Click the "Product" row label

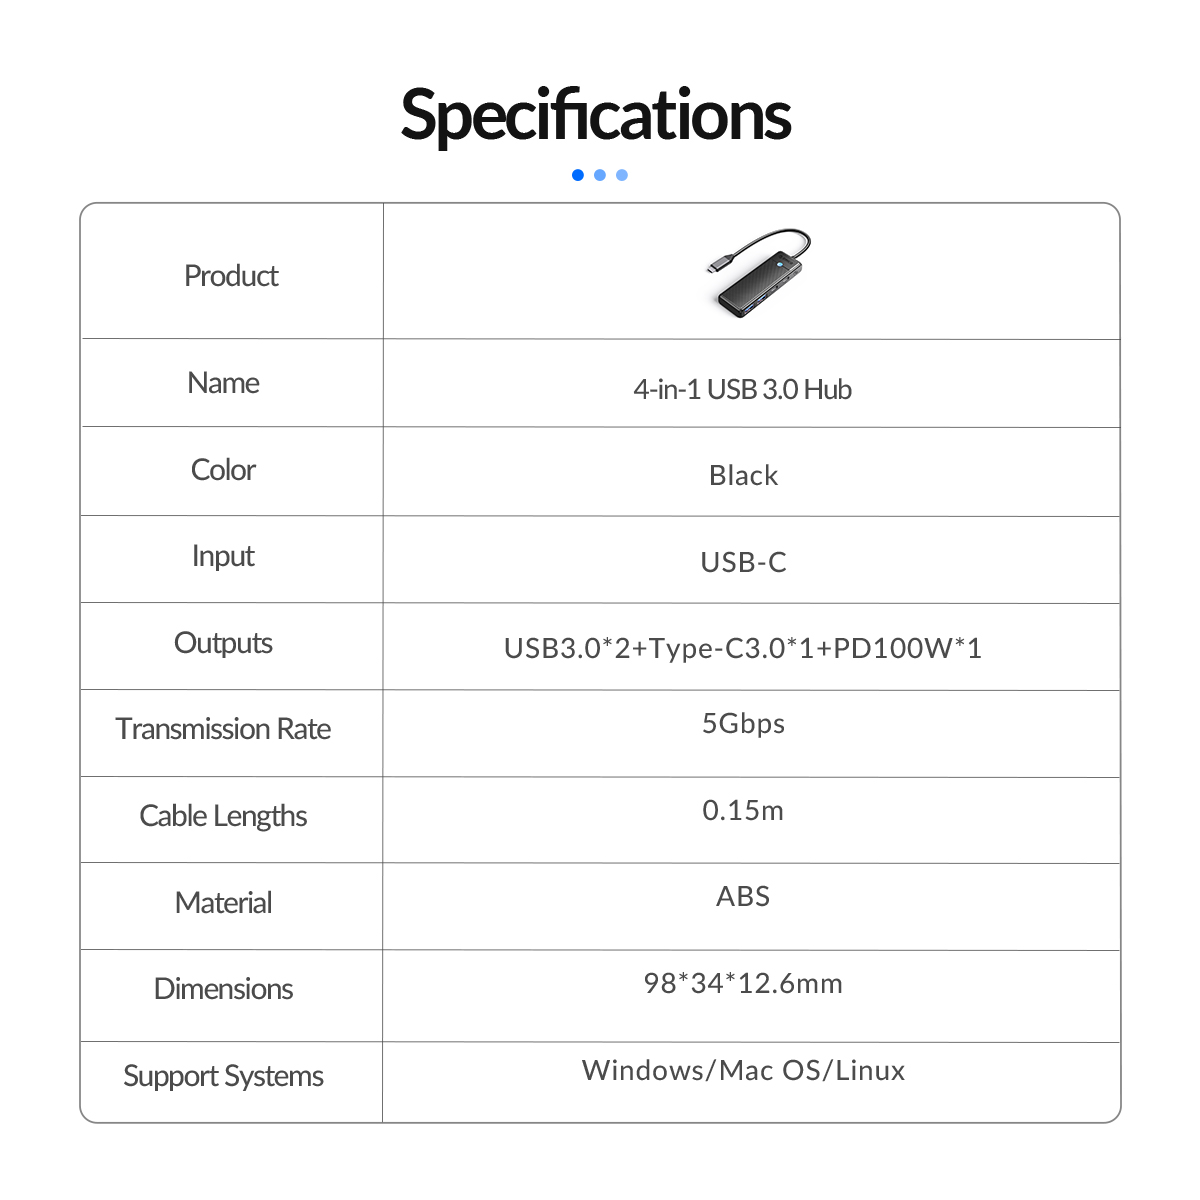pos(231,276)
